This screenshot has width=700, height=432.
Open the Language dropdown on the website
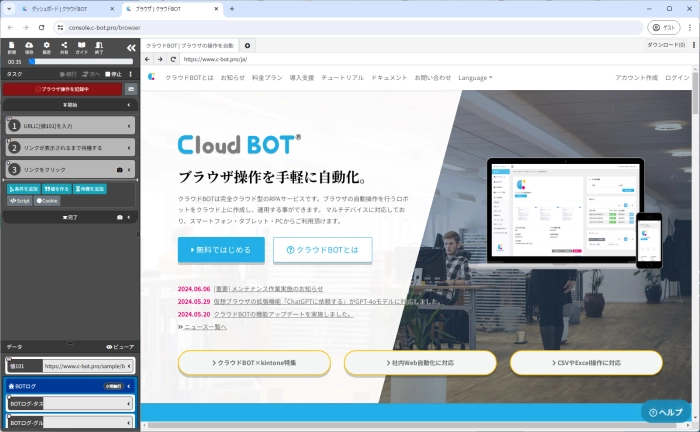(474, 77)
